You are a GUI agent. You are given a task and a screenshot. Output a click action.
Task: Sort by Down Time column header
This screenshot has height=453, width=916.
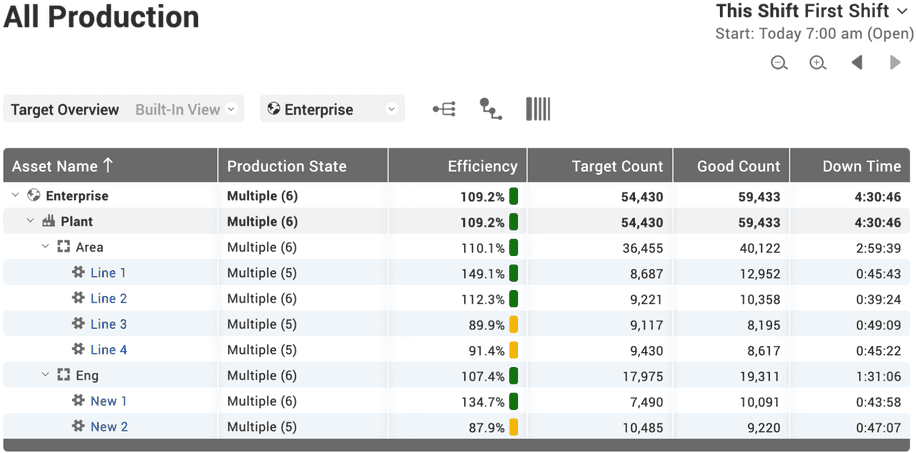851,166
